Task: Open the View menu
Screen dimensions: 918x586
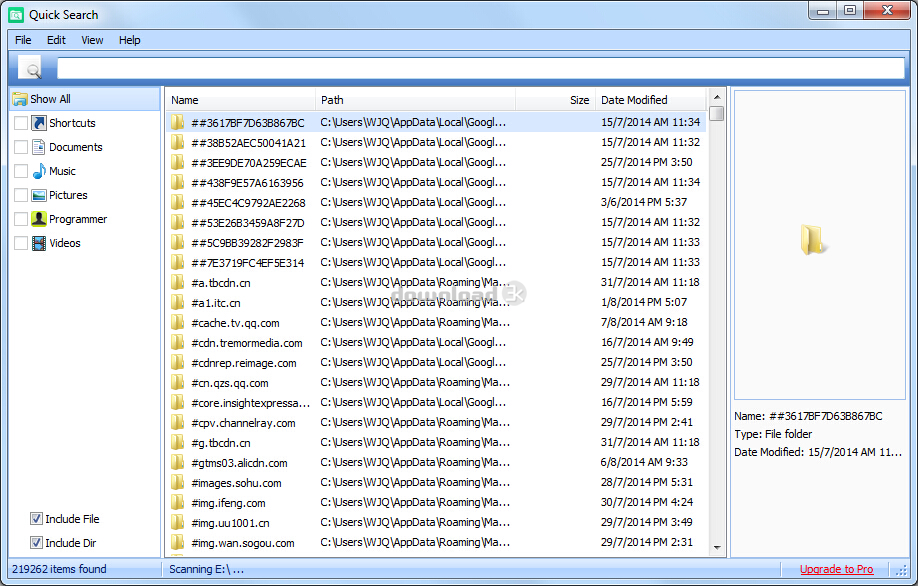Action: [93, 40]
